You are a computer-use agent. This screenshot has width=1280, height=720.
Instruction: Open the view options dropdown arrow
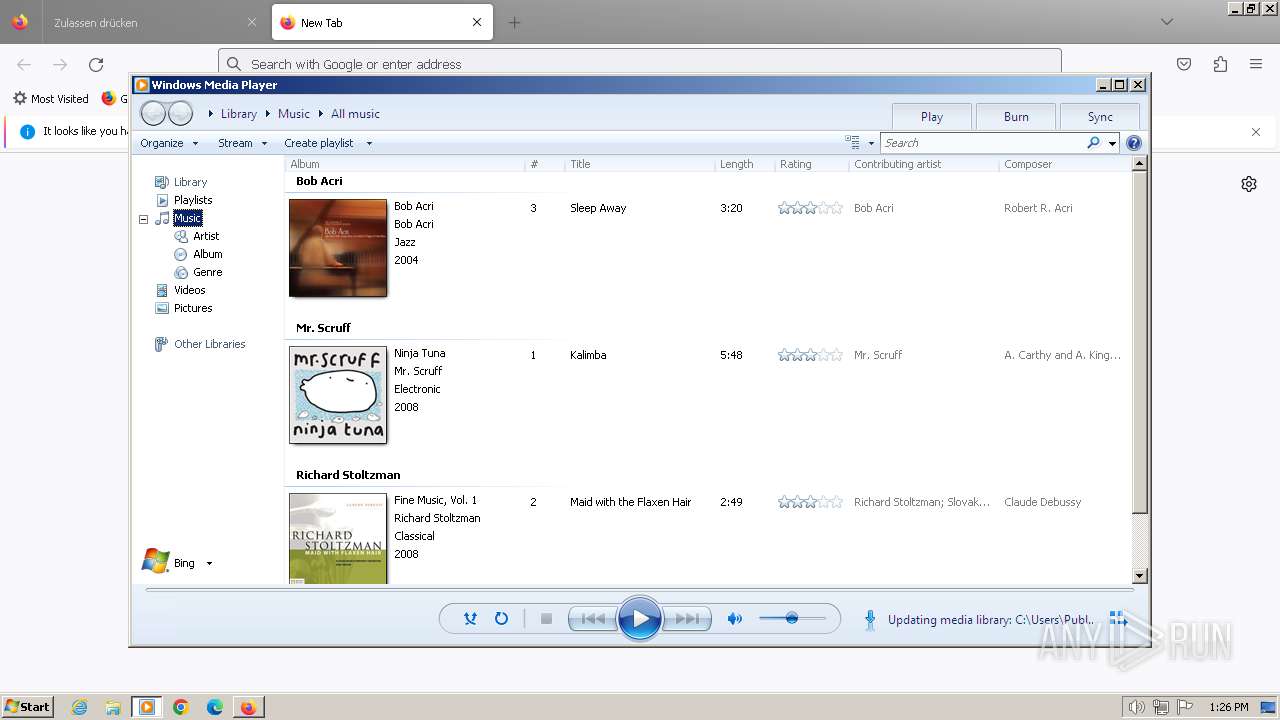[871, 143]
